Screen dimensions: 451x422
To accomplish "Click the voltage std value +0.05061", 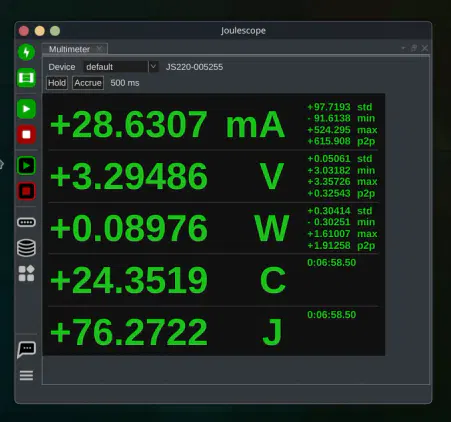I will (329, 159).
